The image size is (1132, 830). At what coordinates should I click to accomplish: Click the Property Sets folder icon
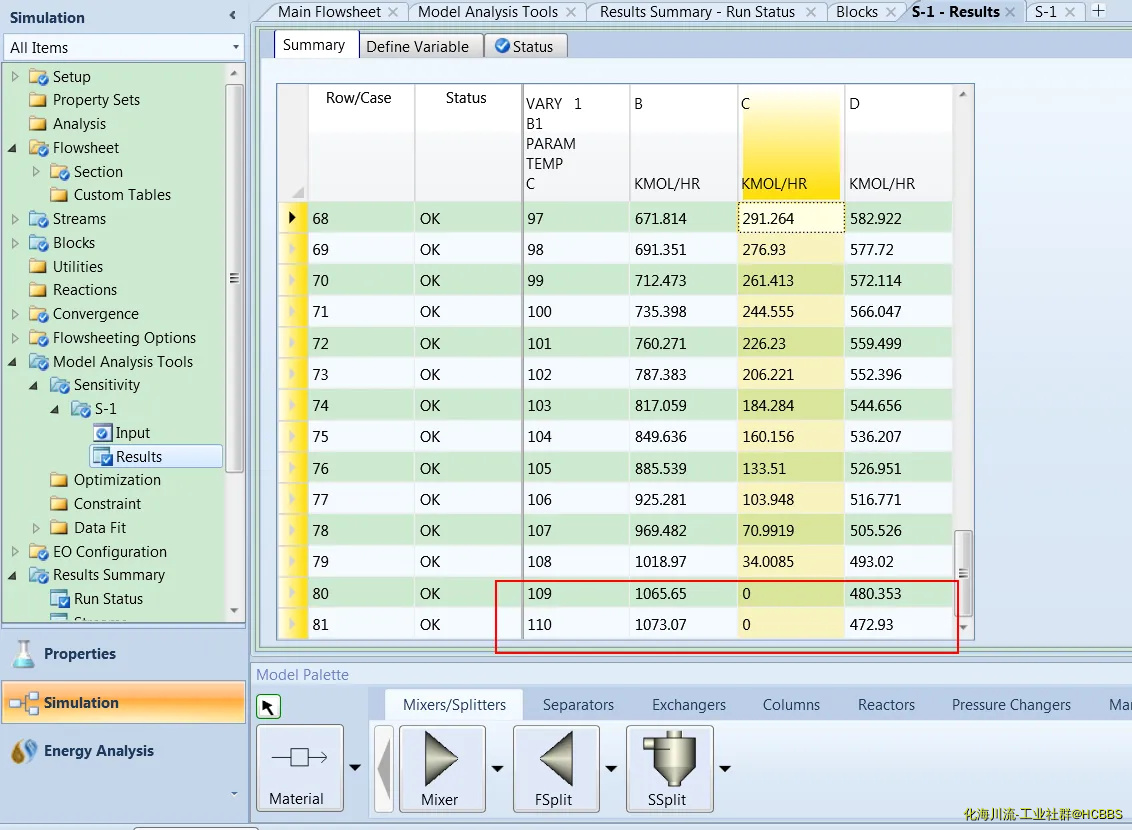click(x=38, y=100)
